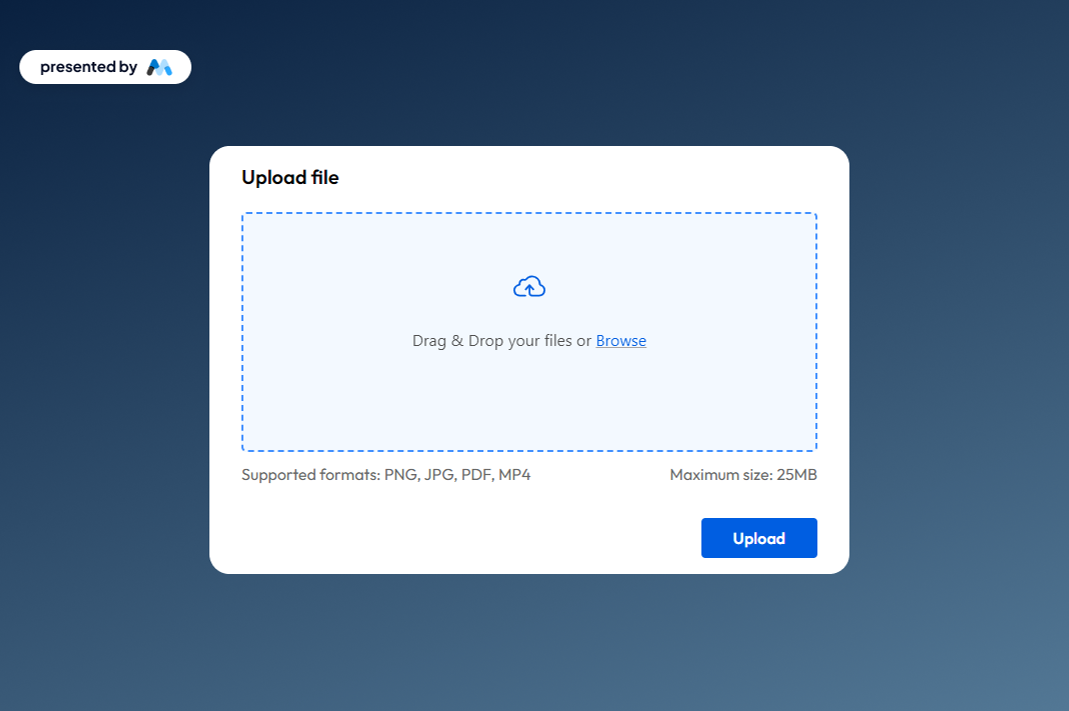
Task: Click the presented by badge
Action: (x=105, y=67)
